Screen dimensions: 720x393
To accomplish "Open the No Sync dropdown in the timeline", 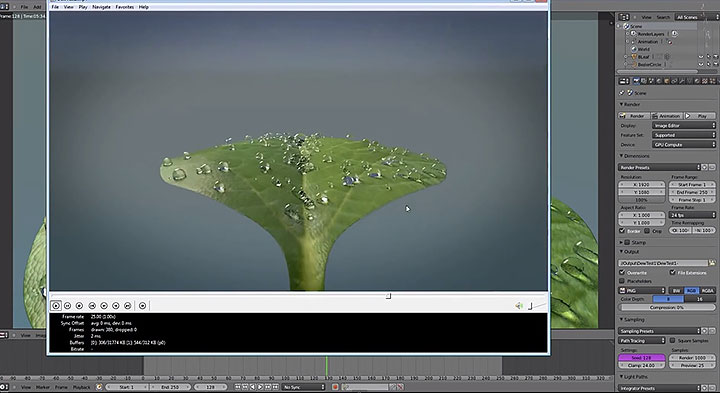I will (x=303, y=387).
